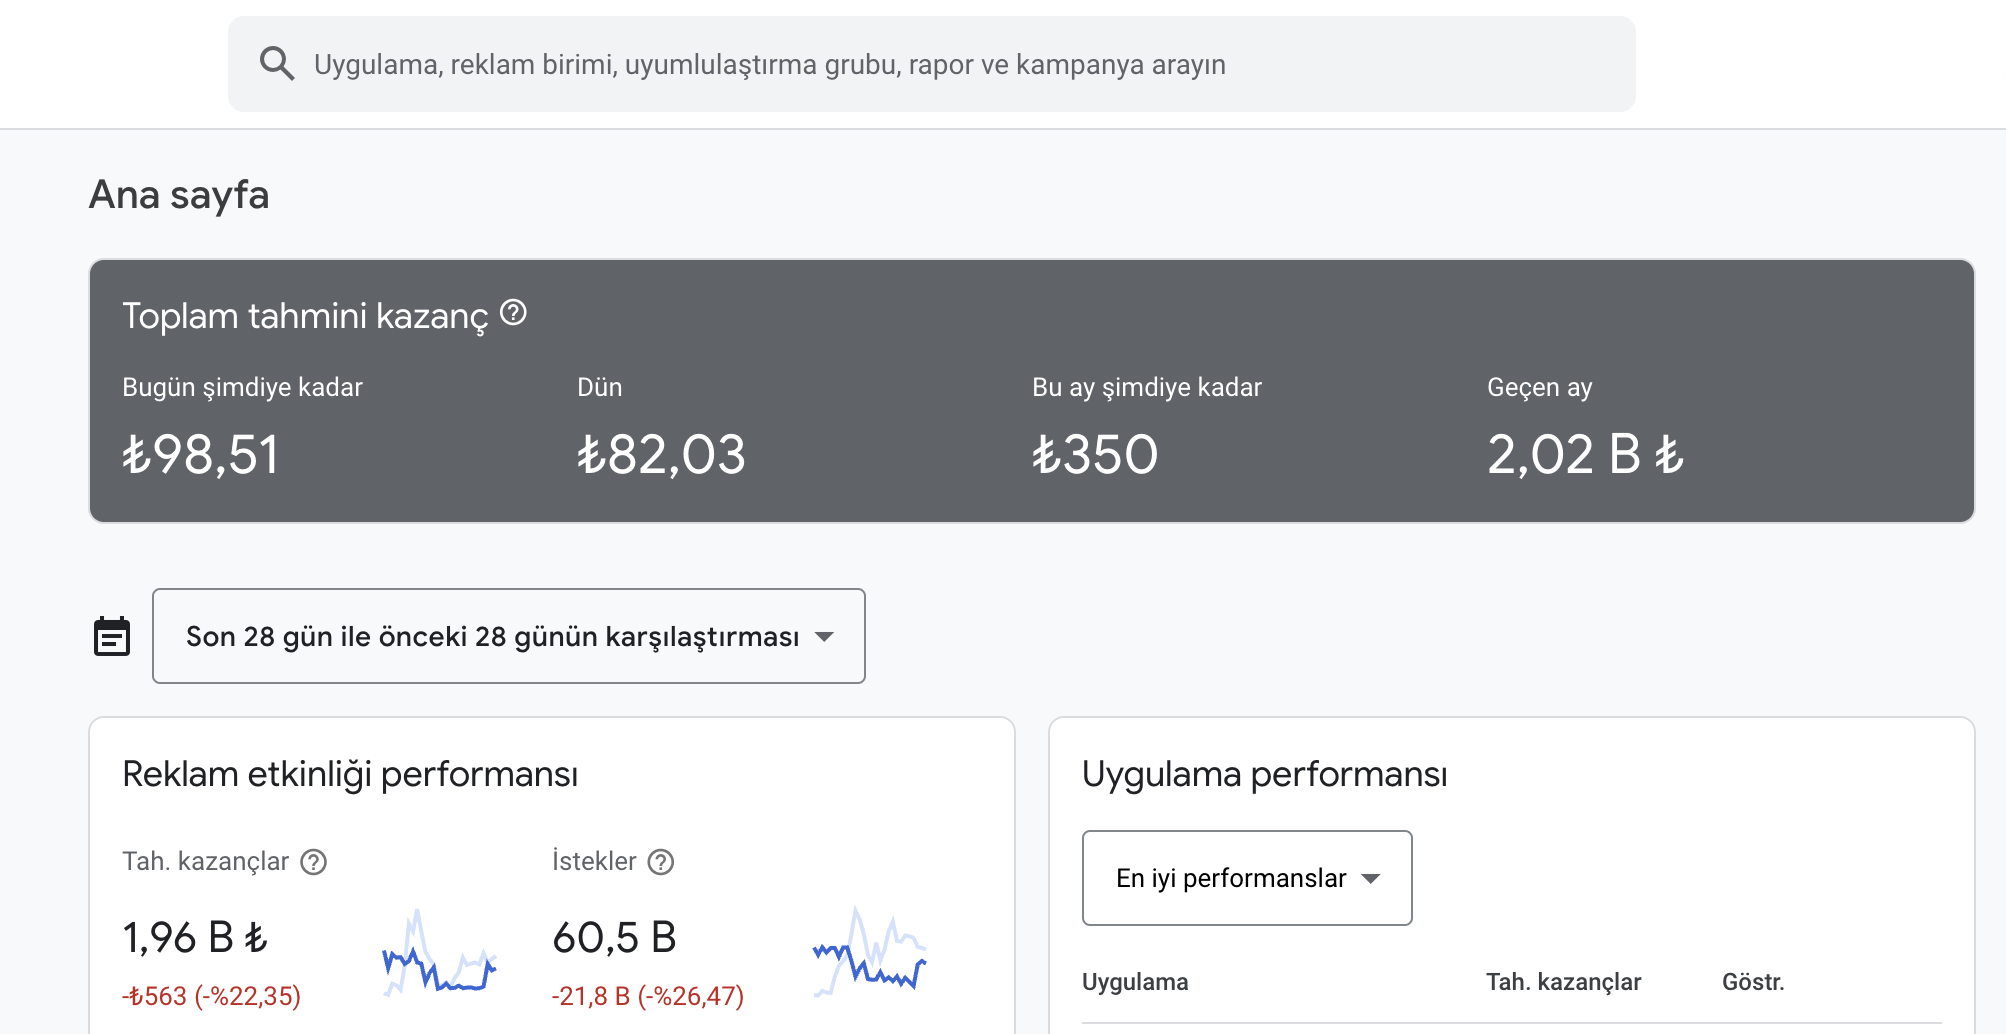Viewport: 2006px width, 1034px height.
Task: Click the Bugün şimdiye kadar label
Action: (242, 388)
